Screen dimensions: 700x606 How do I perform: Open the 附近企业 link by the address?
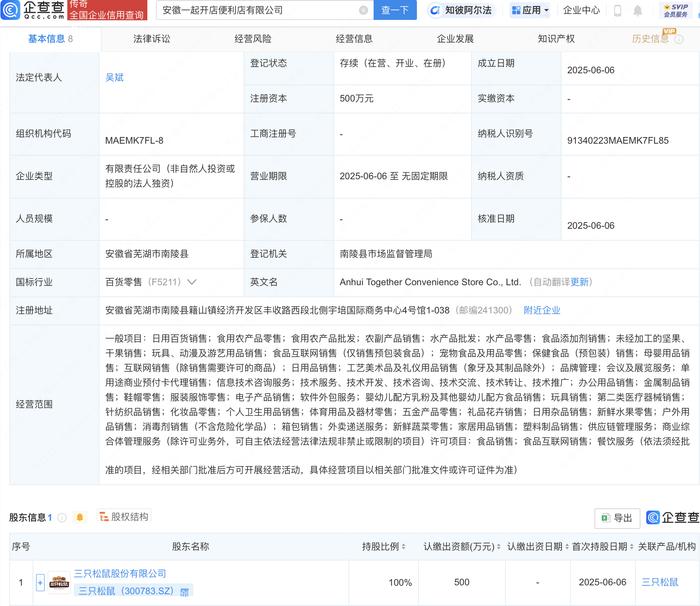click(542, 310)
